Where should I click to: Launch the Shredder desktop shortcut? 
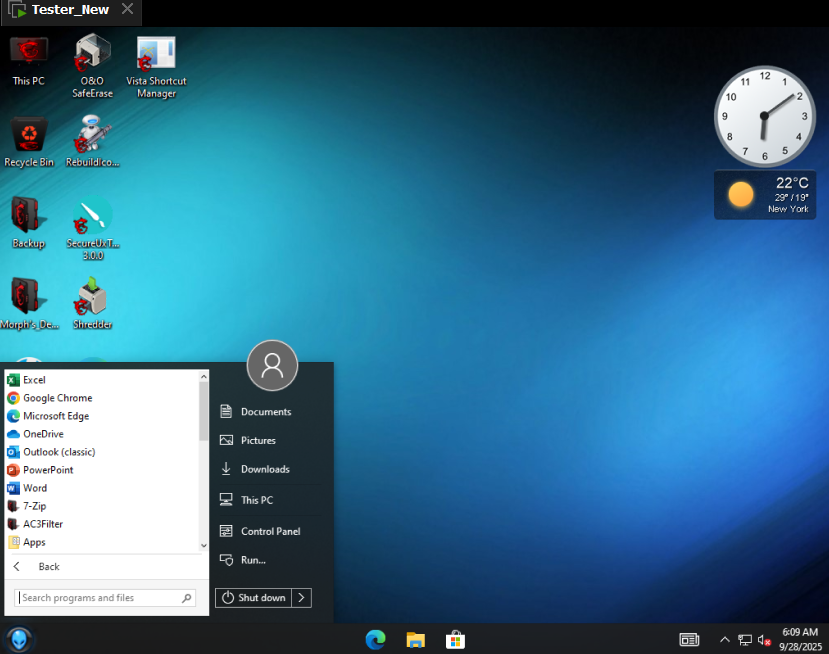[x=92, y=300]
